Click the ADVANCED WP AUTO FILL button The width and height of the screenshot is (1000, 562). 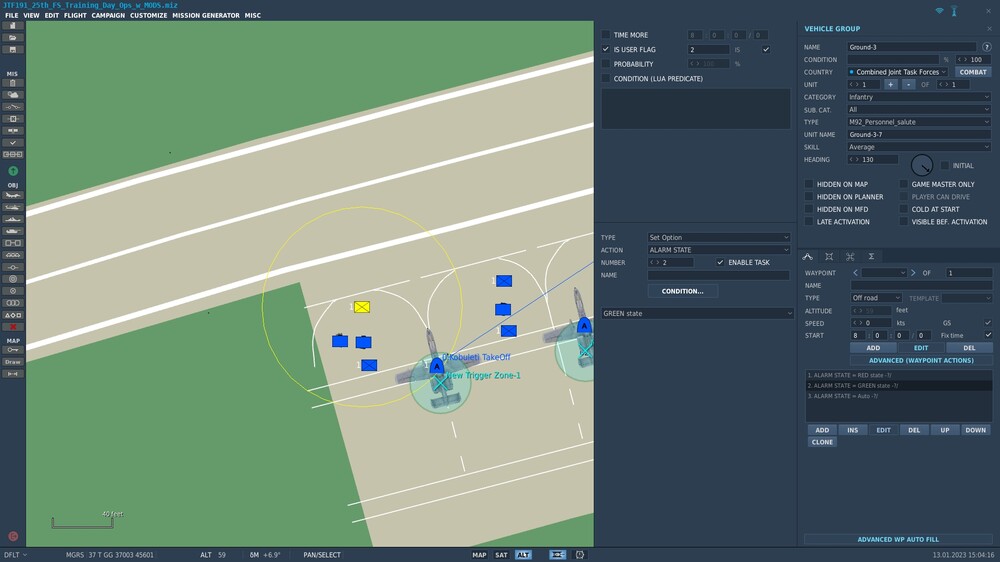898,539
